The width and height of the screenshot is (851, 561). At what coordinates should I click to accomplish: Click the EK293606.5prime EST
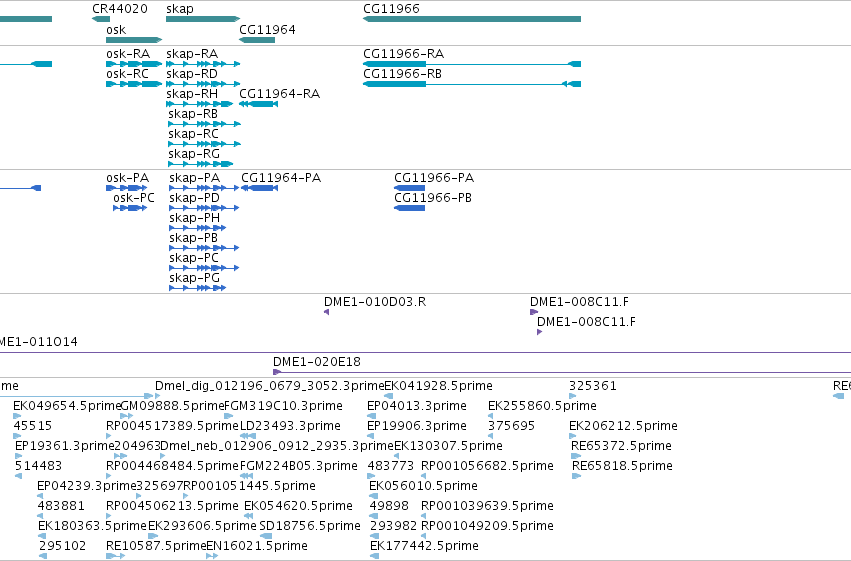coord(152,536)
